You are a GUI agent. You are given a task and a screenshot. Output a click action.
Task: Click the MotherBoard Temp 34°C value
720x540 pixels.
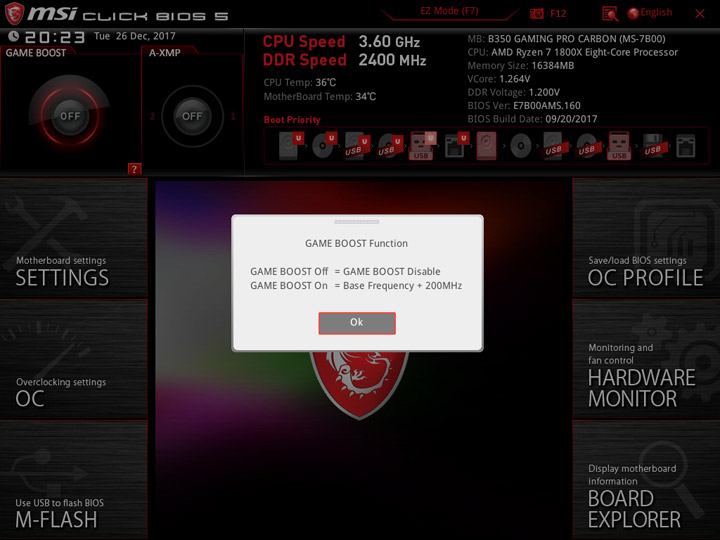point(366,96)
